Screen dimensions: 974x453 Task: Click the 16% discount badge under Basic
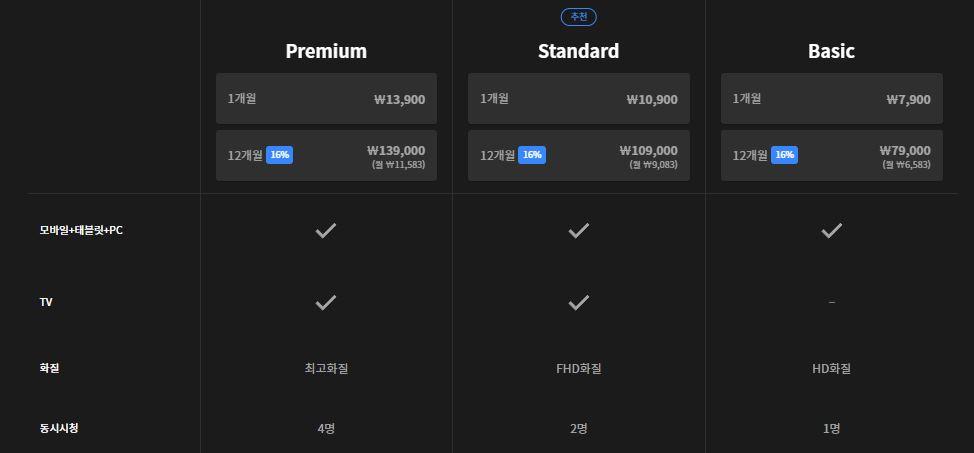click(785, 155)
